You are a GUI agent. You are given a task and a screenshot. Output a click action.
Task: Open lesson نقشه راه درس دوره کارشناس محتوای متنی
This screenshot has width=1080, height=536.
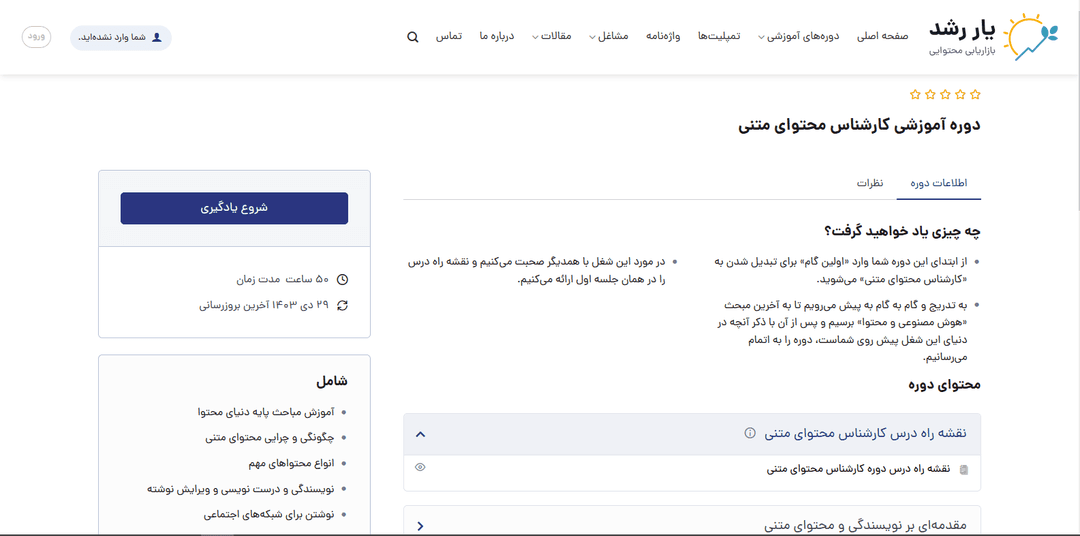pyautogui.click(x=858, y=469)
